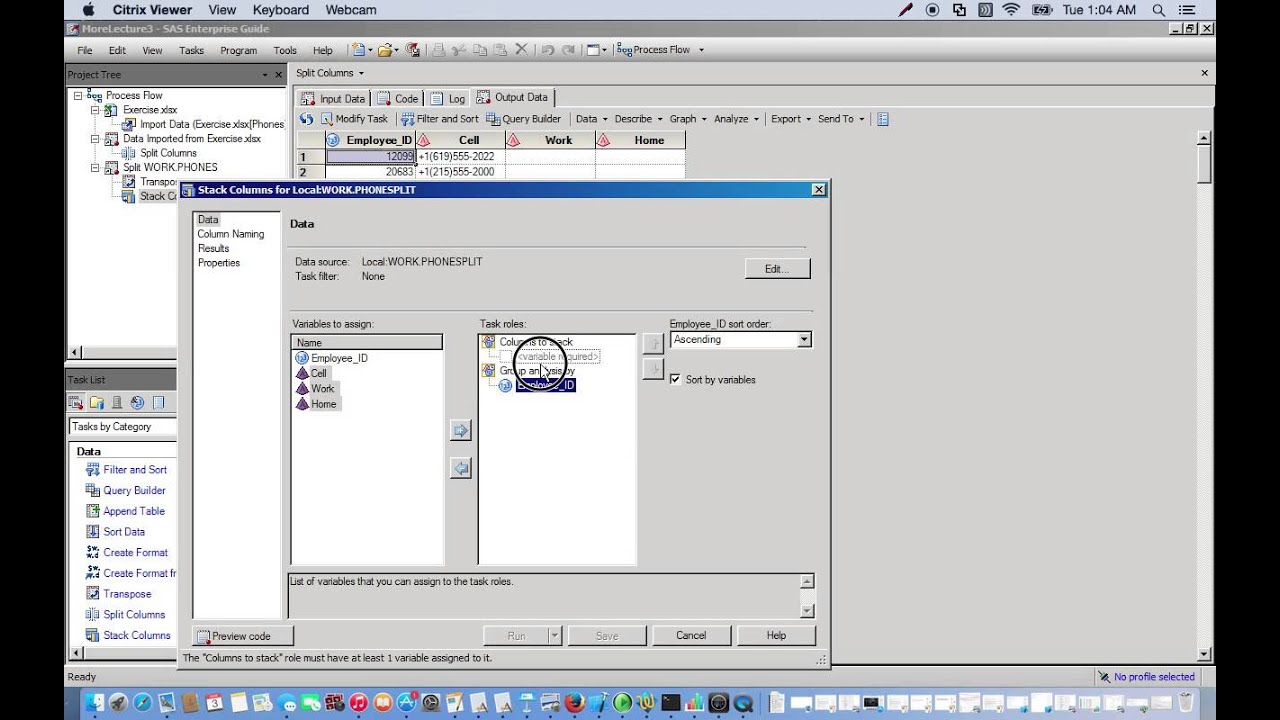Click the server icon in Task List toolbar
The width and height of the screenshot is (1280, 720).
[117, 403]
